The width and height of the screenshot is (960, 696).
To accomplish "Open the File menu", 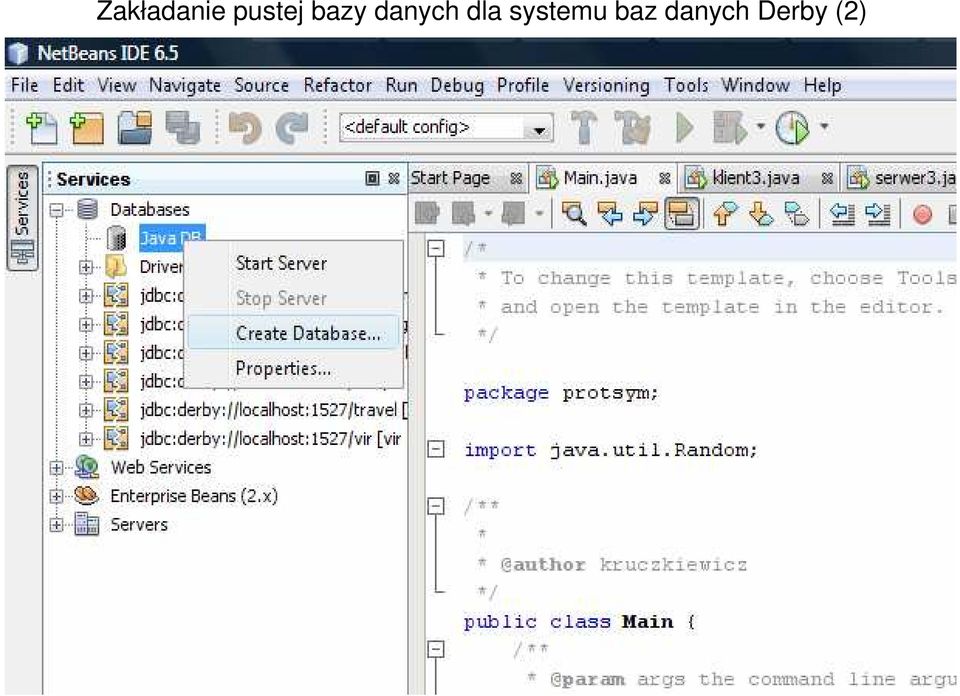I will point(24,85).
